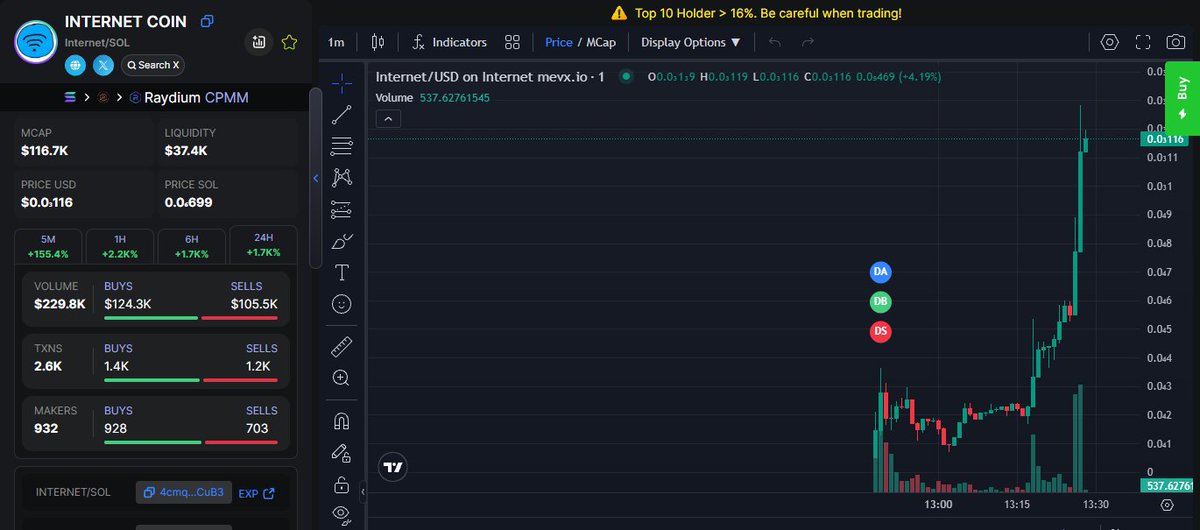This screenshot has height=530, width=1200.
Task: Select the crosshair cursor tool
Action: pos(341,82)
